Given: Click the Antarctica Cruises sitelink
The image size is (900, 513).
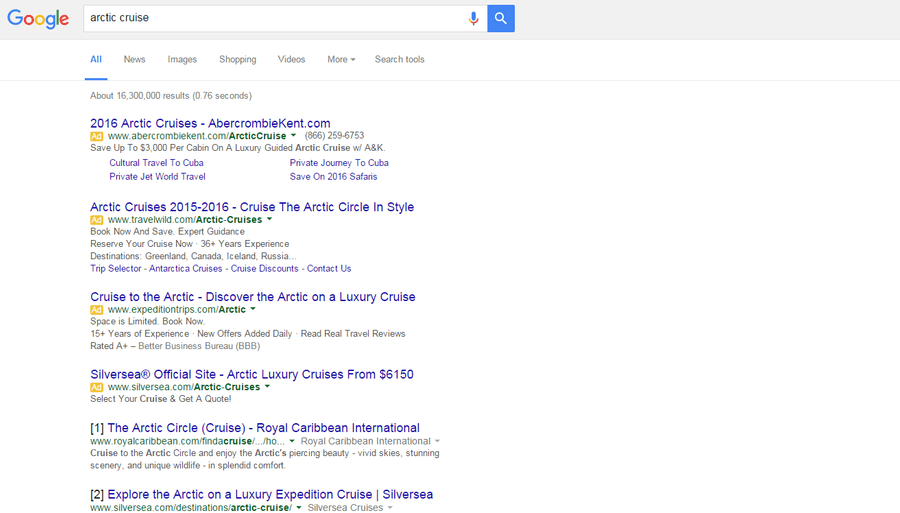Looking at the screenshot, I should (185, 269).
